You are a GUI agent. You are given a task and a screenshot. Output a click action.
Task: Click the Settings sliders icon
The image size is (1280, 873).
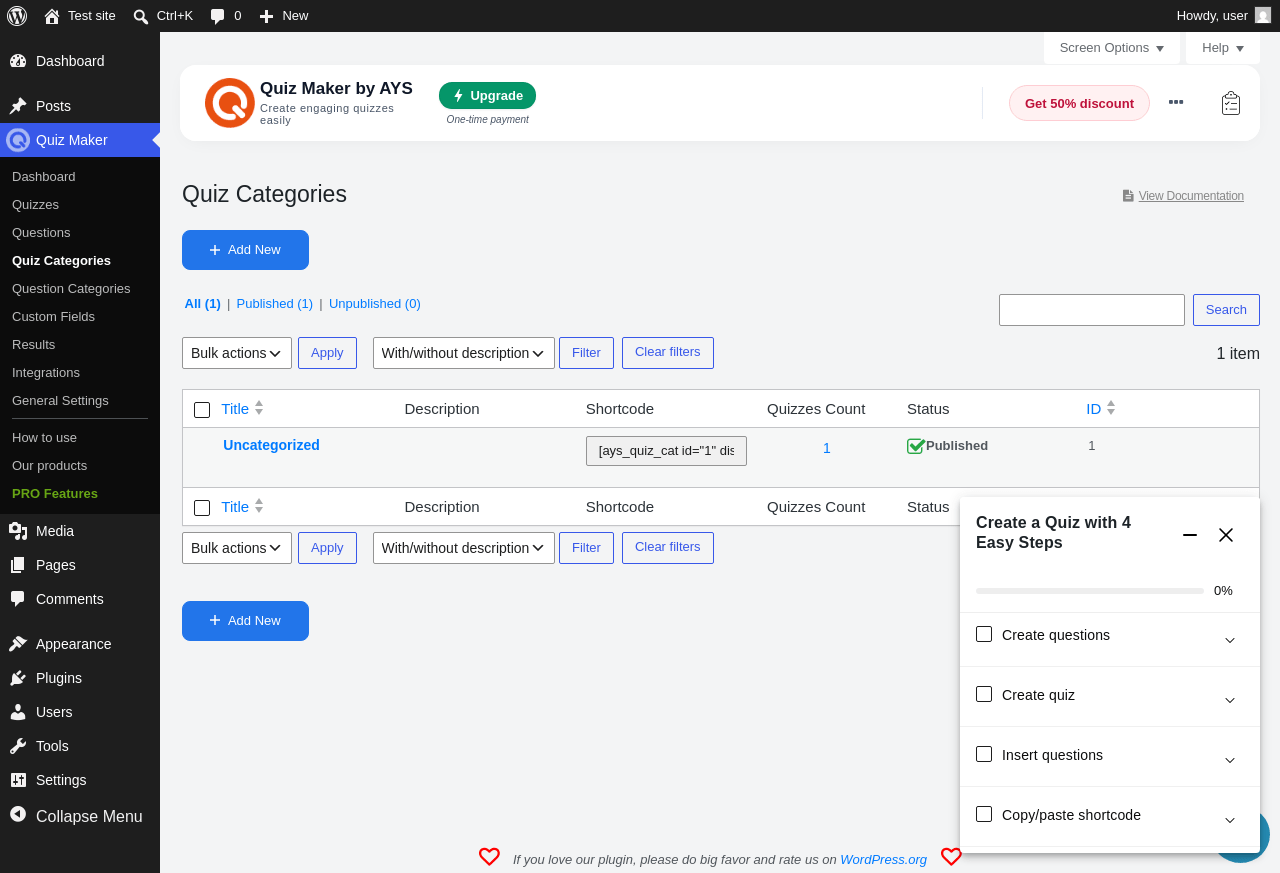(x=18, y=780)
